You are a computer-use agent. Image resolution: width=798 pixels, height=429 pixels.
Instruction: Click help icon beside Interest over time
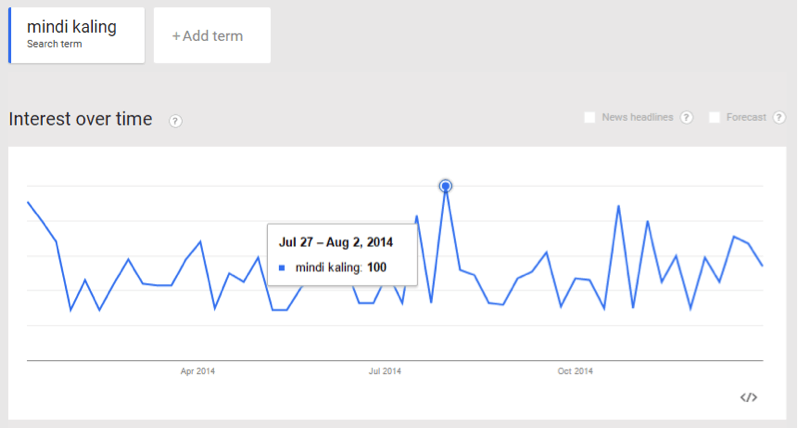tap(175, 121)
